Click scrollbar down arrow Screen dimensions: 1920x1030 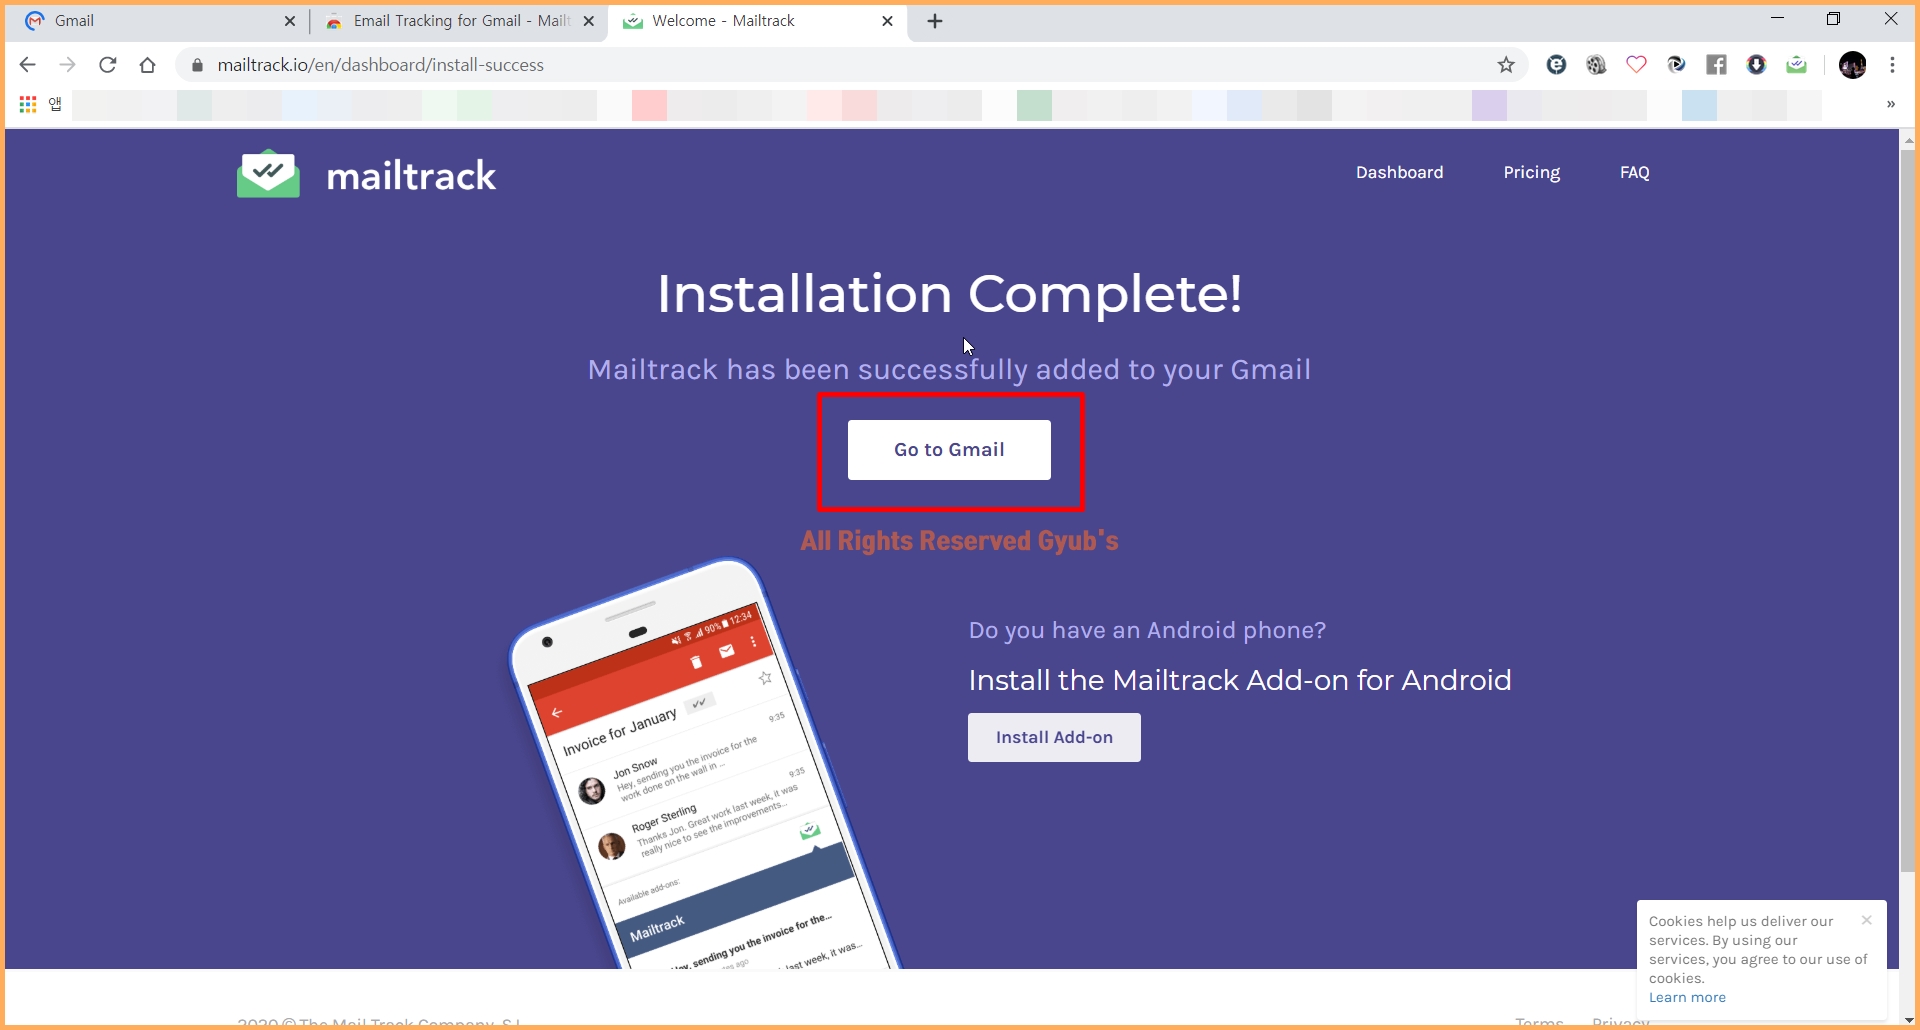tap(1907, 1019)
